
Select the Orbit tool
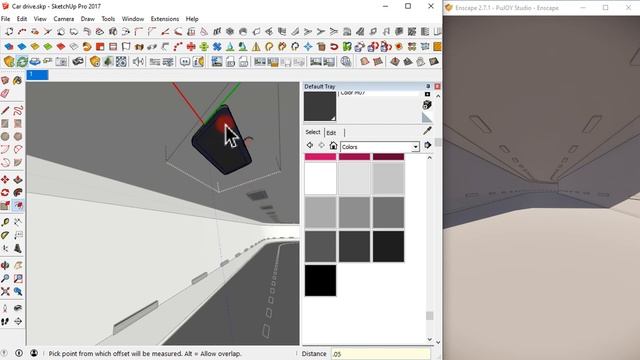pyautogui.click(x=5, y=266)
